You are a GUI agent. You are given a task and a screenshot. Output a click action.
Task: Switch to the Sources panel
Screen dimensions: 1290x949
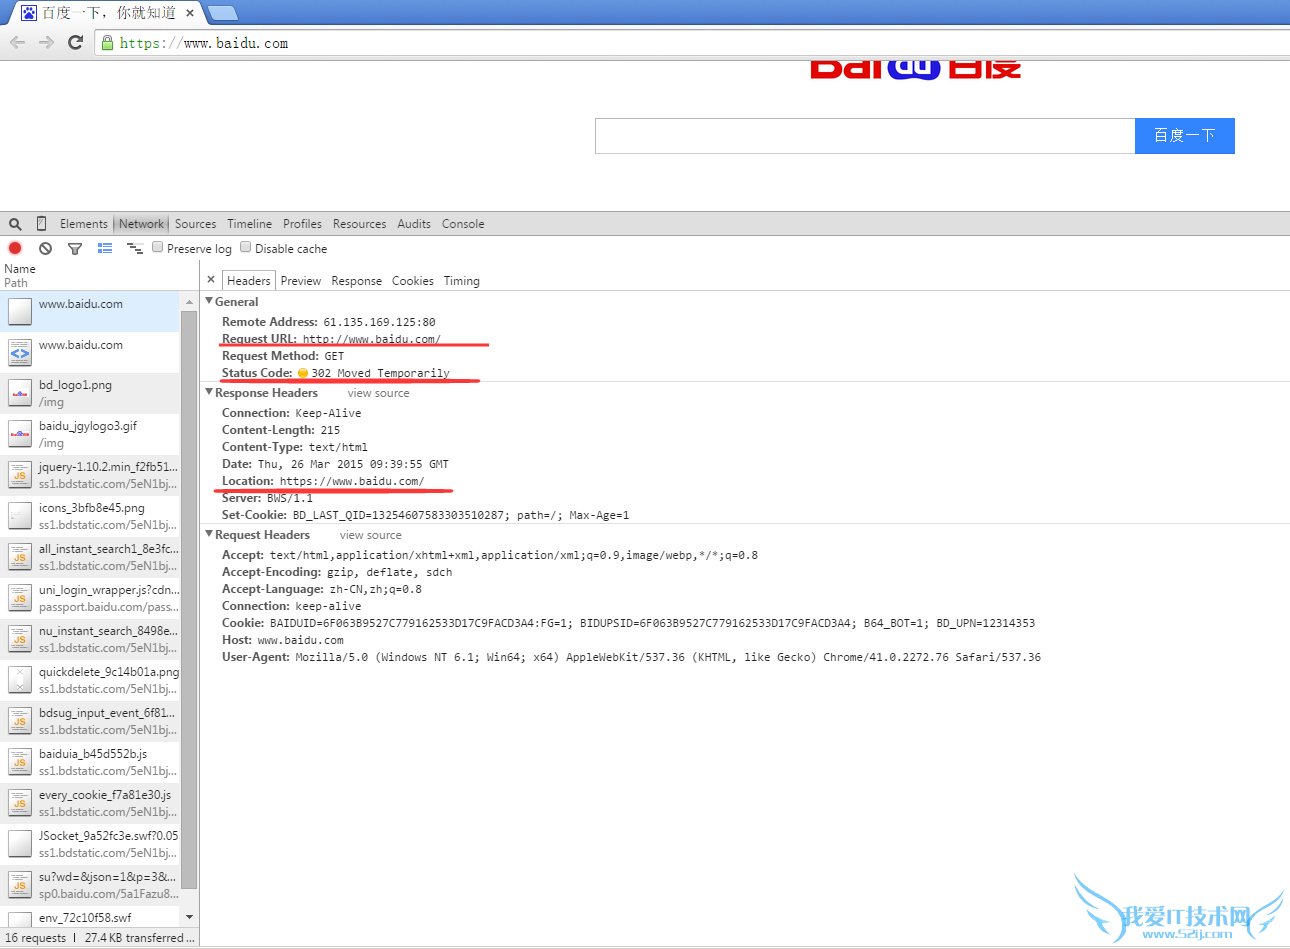195,223
